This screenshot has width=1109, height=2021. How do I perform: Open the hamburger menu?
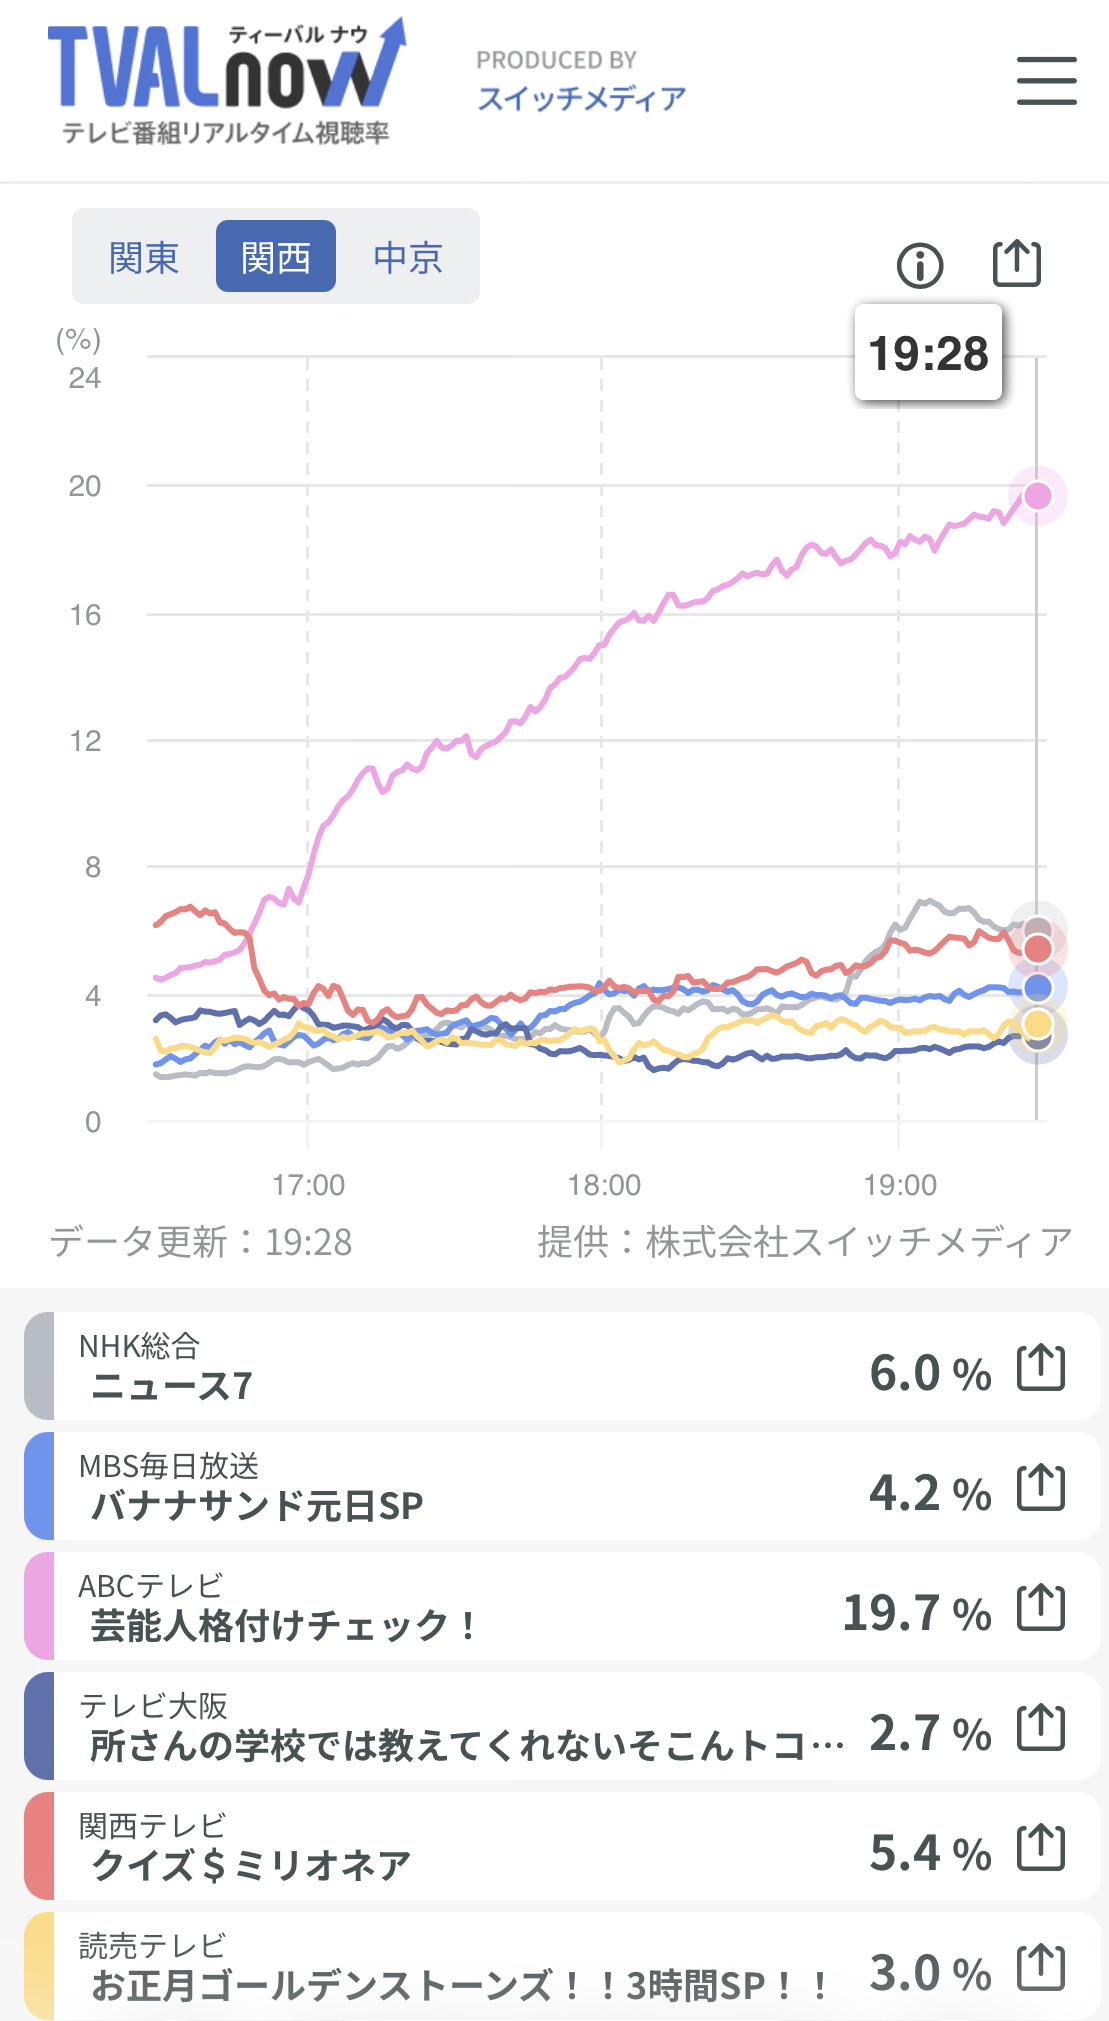1046,81
